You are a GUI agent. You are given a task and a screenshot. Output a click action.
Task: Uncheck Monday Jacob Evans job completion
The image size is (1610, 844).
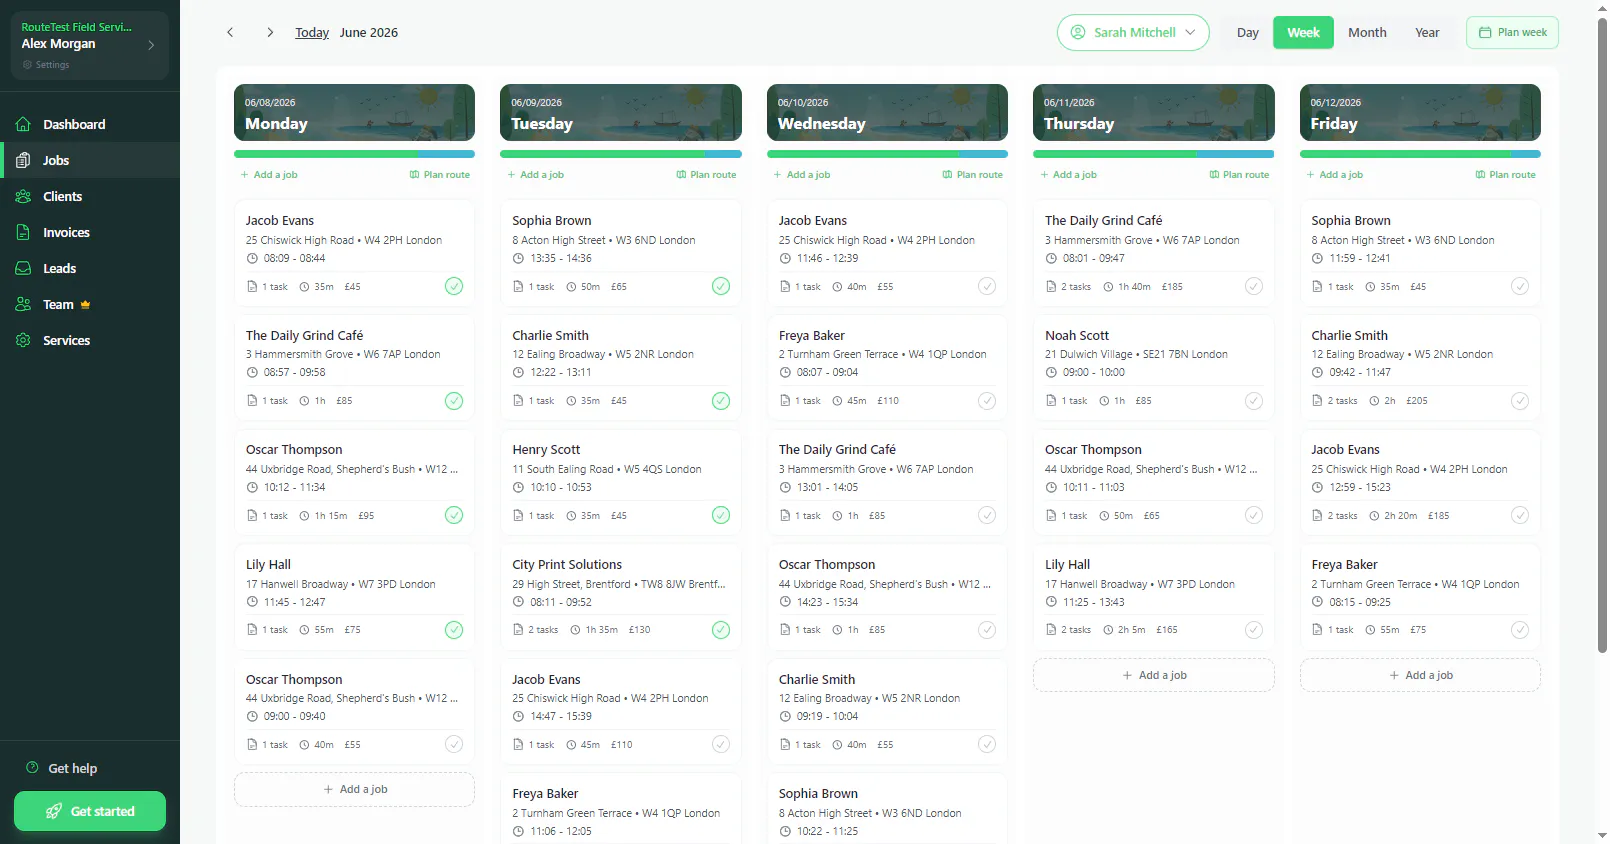(454, 286)
